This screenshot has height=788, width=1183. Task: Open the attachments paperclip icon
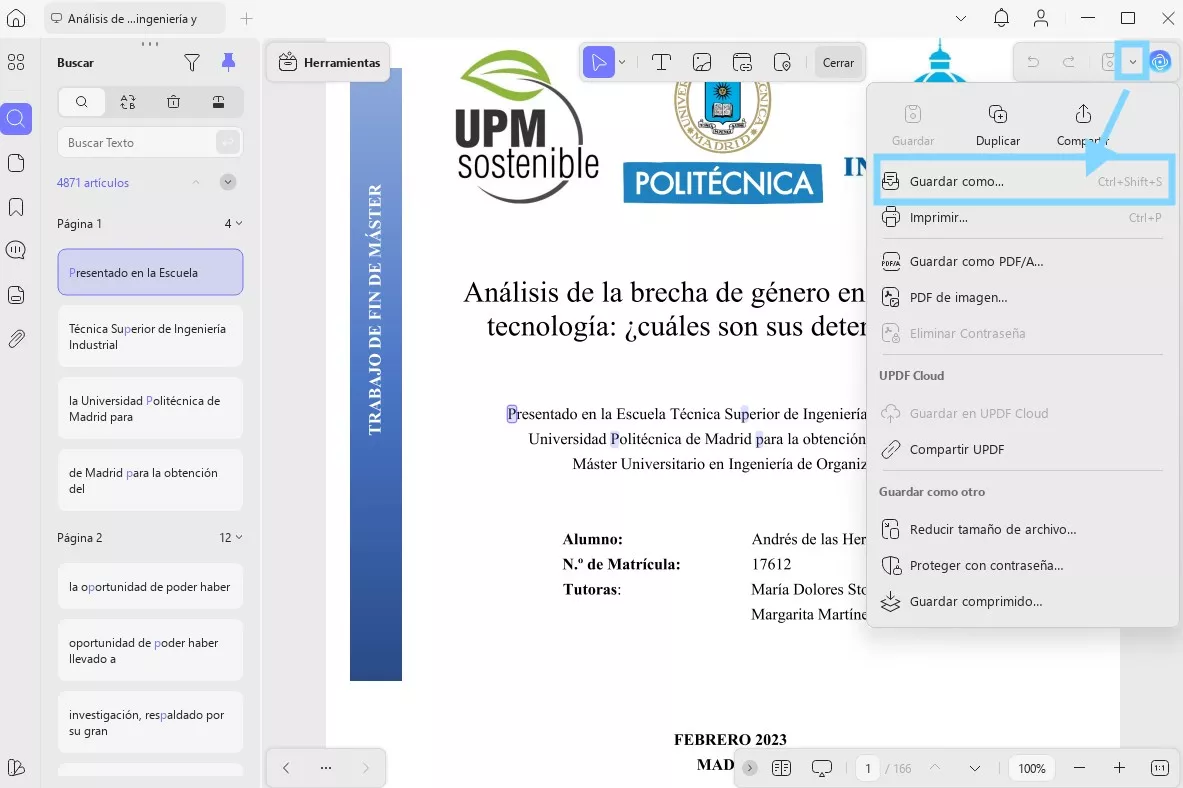[x=16, y=339]
